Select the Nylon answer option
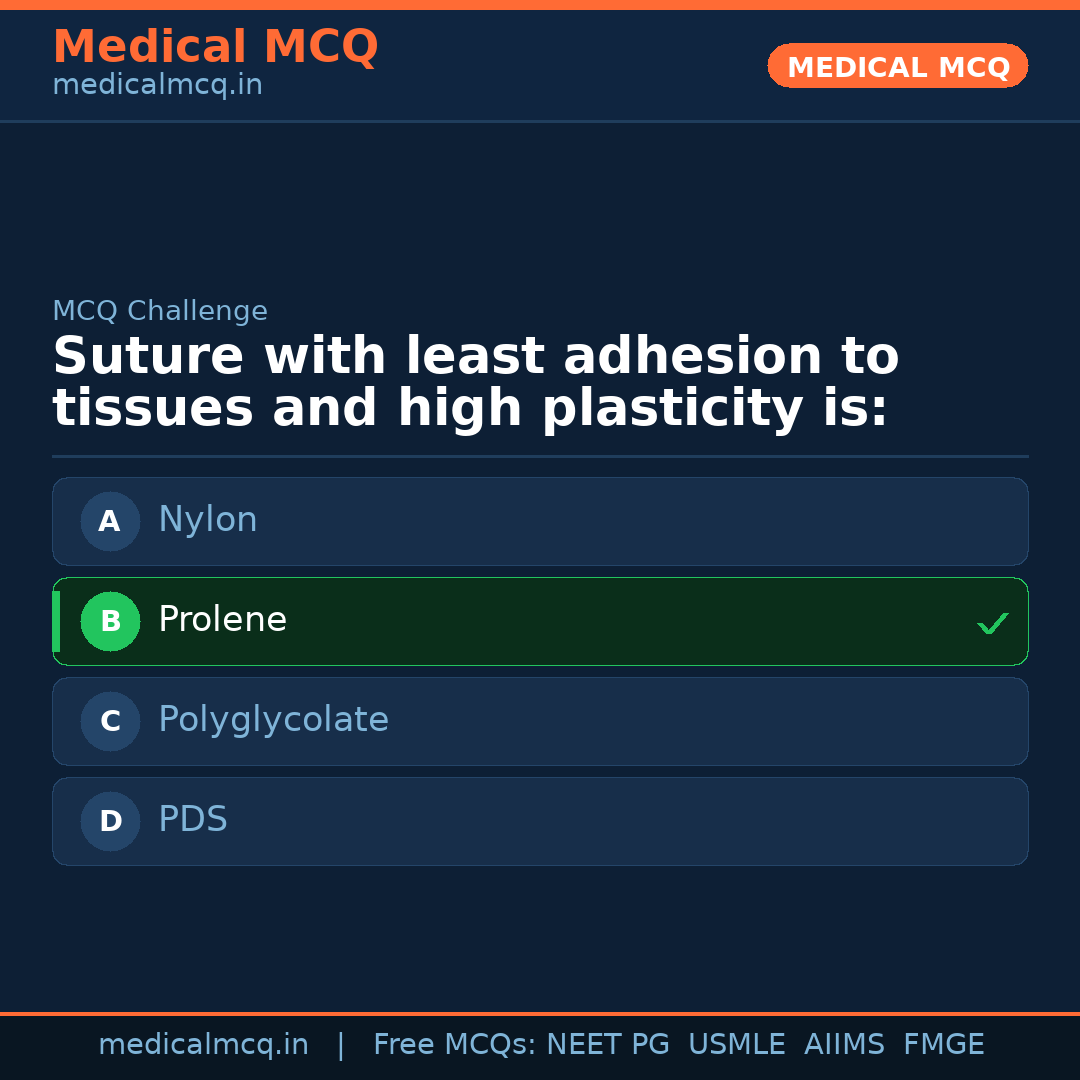The width and height of the screenshot is (1080, 1080). [540, 521]
